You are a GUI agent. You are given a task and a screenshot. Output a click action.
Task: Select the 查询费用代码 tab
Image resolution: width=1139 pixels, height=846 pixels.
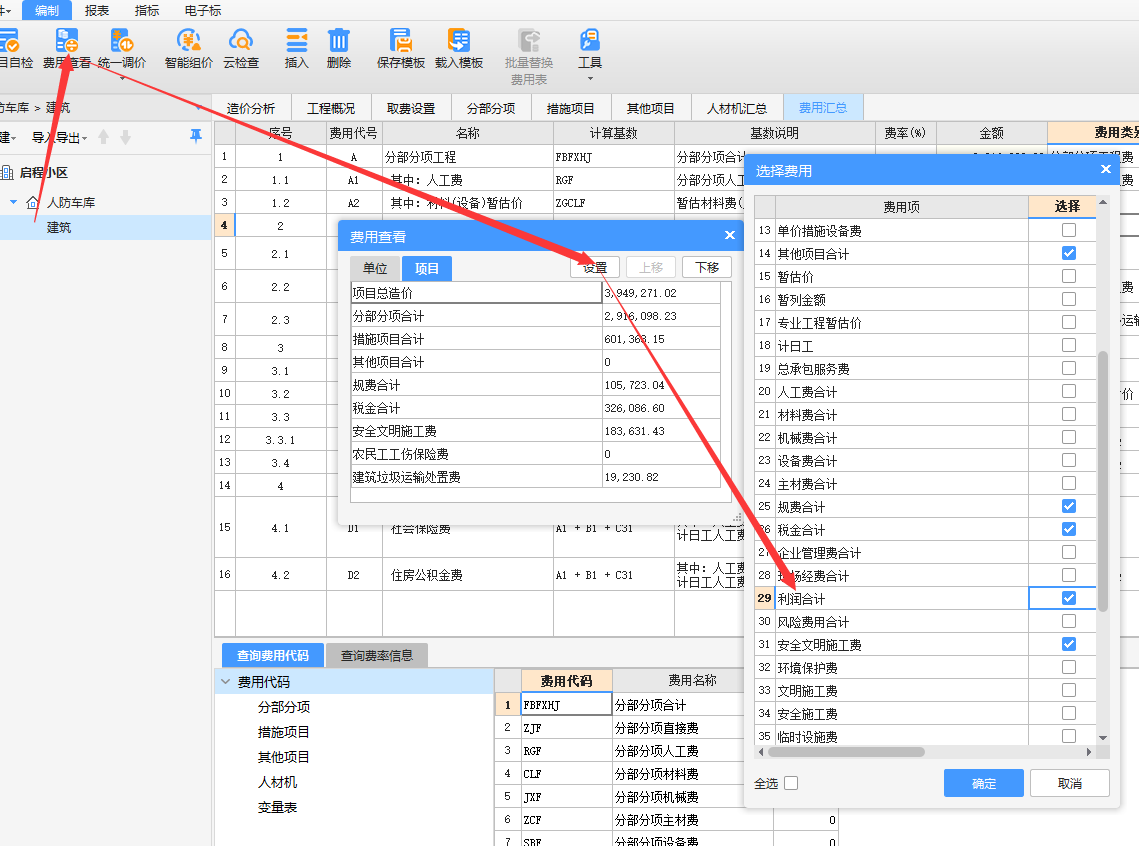[273, 656]
